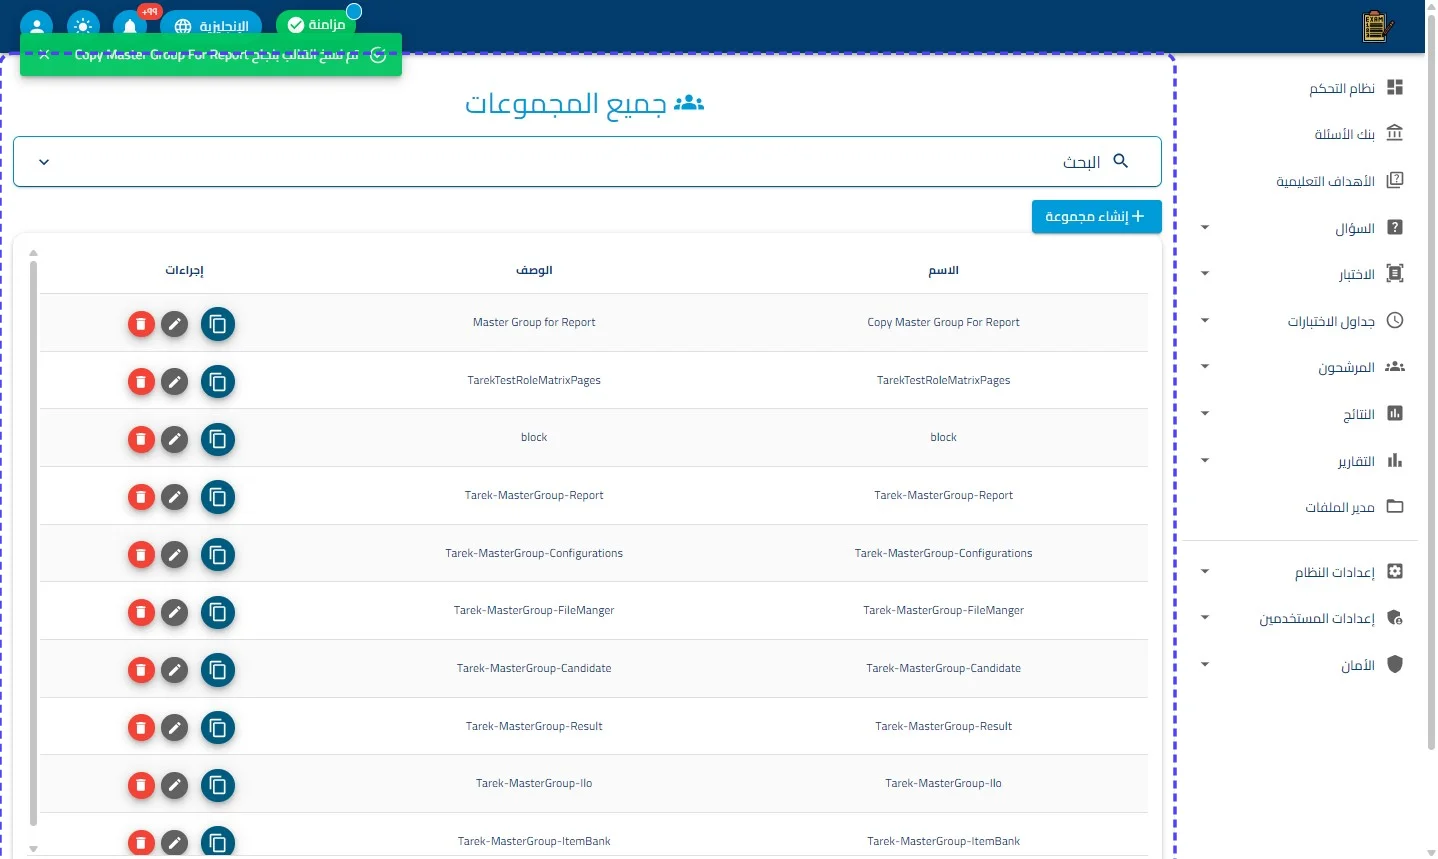Click the exam clipboard logo in header
Viewport: 1438px width, 859px height.
(x=1378, y=27)
